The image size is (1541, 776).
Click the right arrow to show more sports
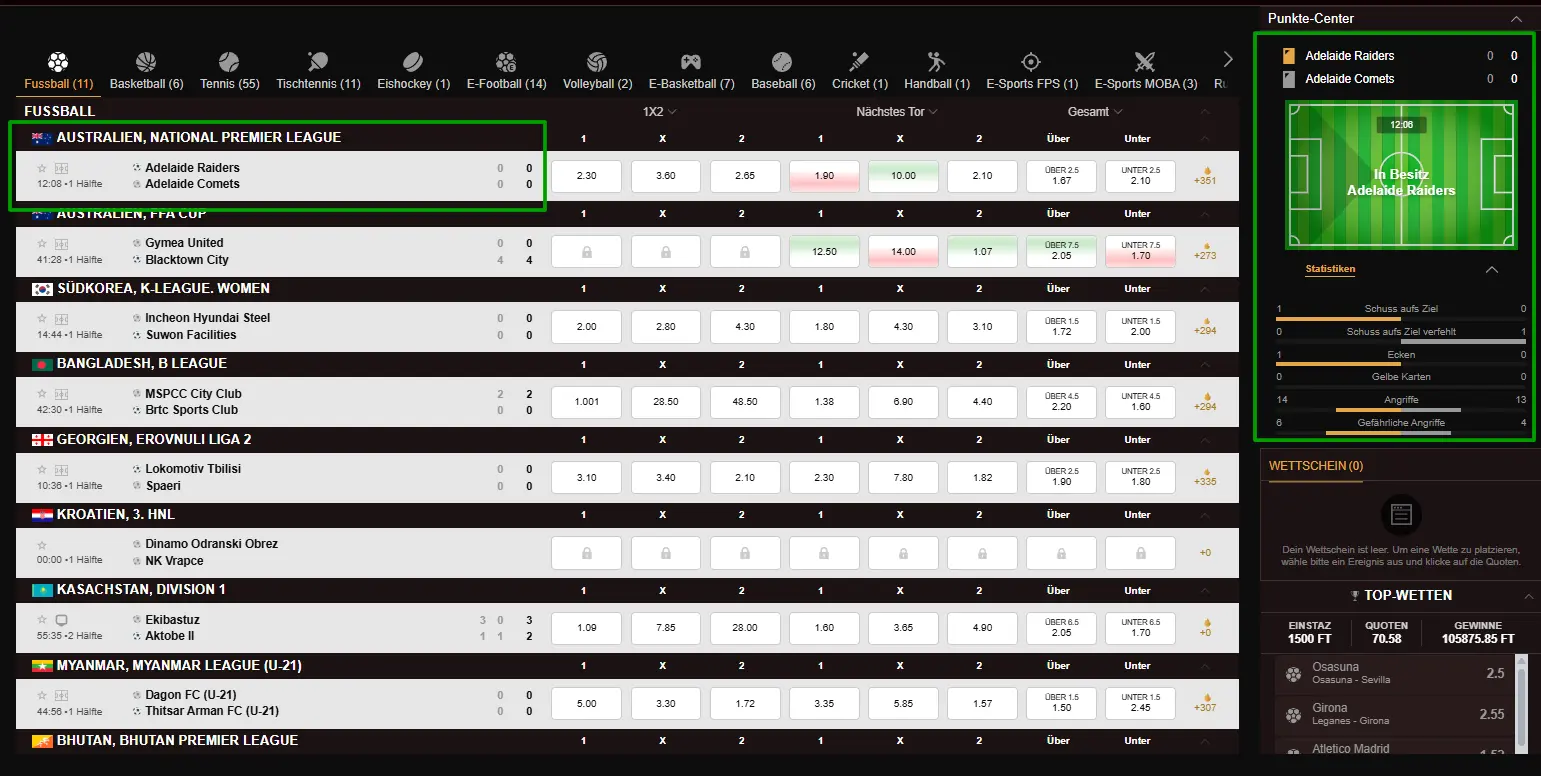1228,60
